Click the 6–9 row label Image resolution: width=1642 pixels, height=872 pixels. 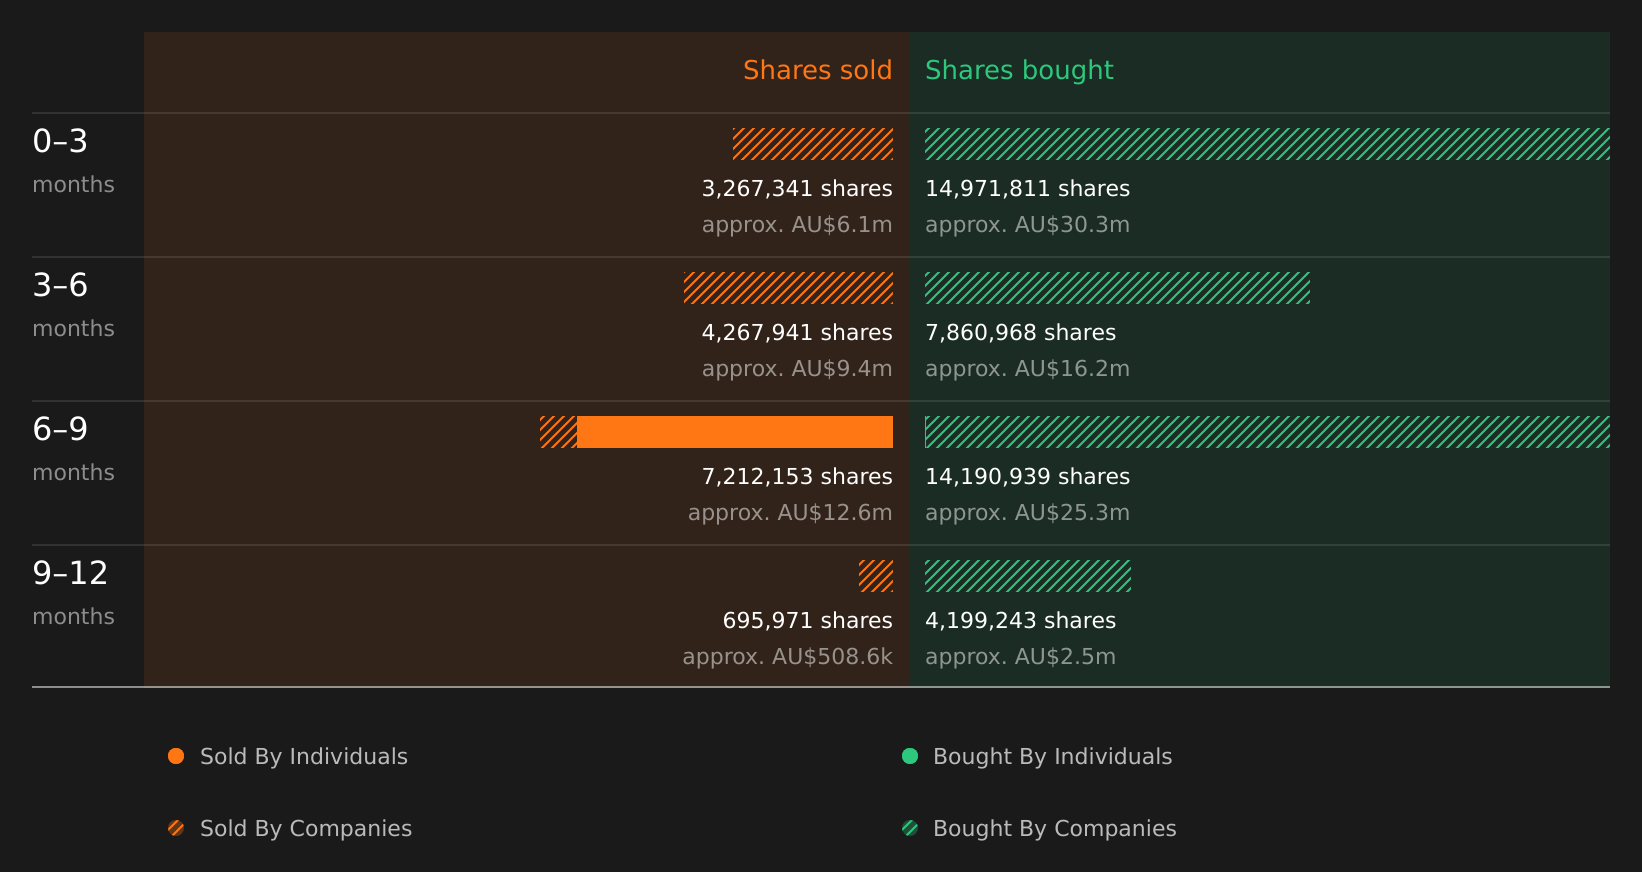[60, 429]
